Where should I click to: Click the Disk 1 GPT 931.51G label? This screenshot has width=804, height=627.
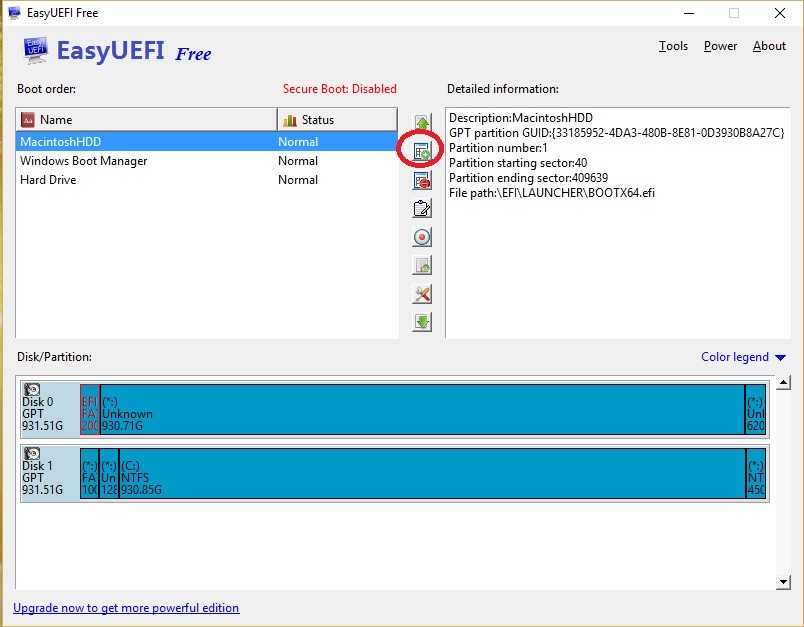pos(43,478)
